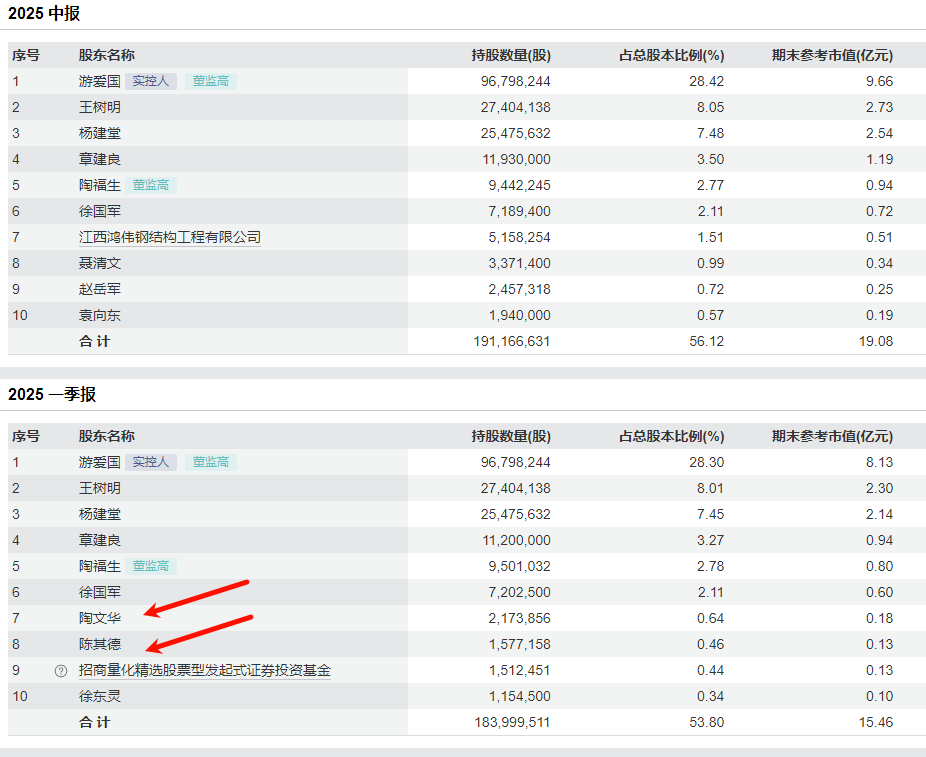Click 持股数量(股) column header in 一季报 table
Viewport: 926px width, 757px height.
[511, 436]
